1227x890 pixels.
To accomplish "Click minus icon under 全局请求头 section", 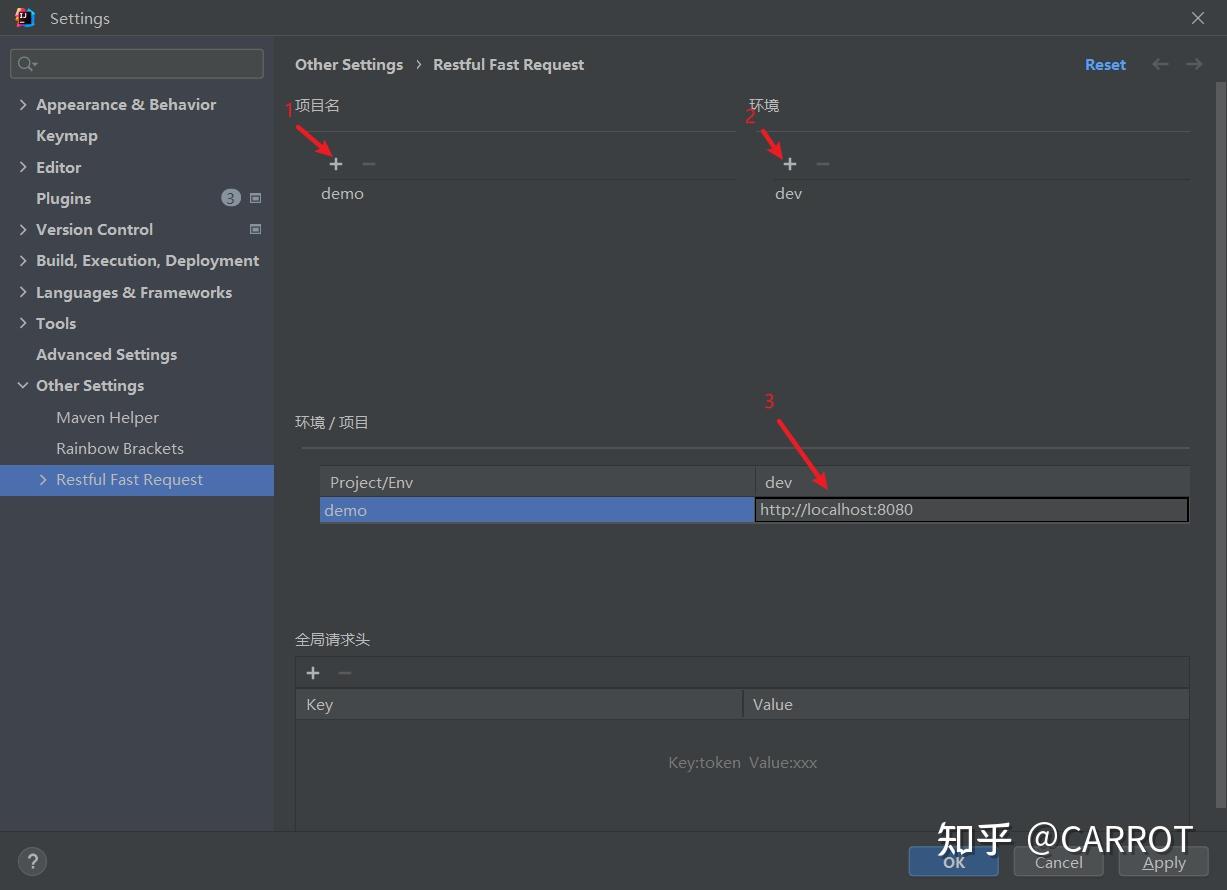I will [344, 672].
